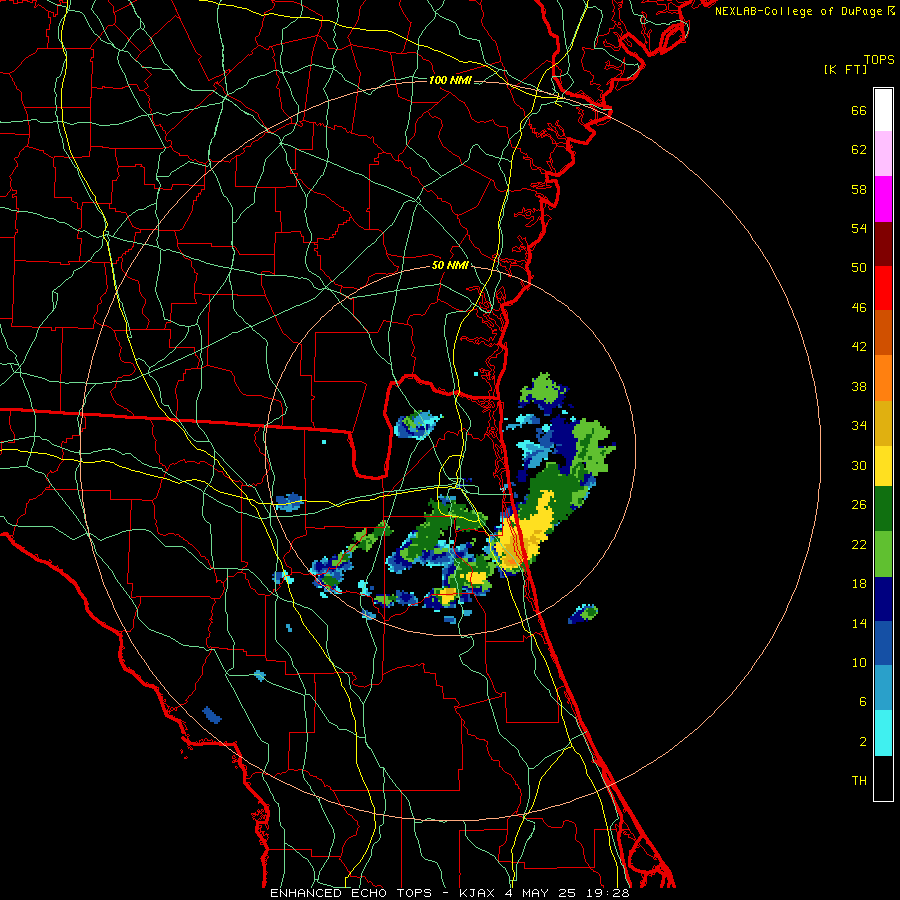900x900 pixels.
Task: Click the legend value 66
Action: [x=859, y=111]
